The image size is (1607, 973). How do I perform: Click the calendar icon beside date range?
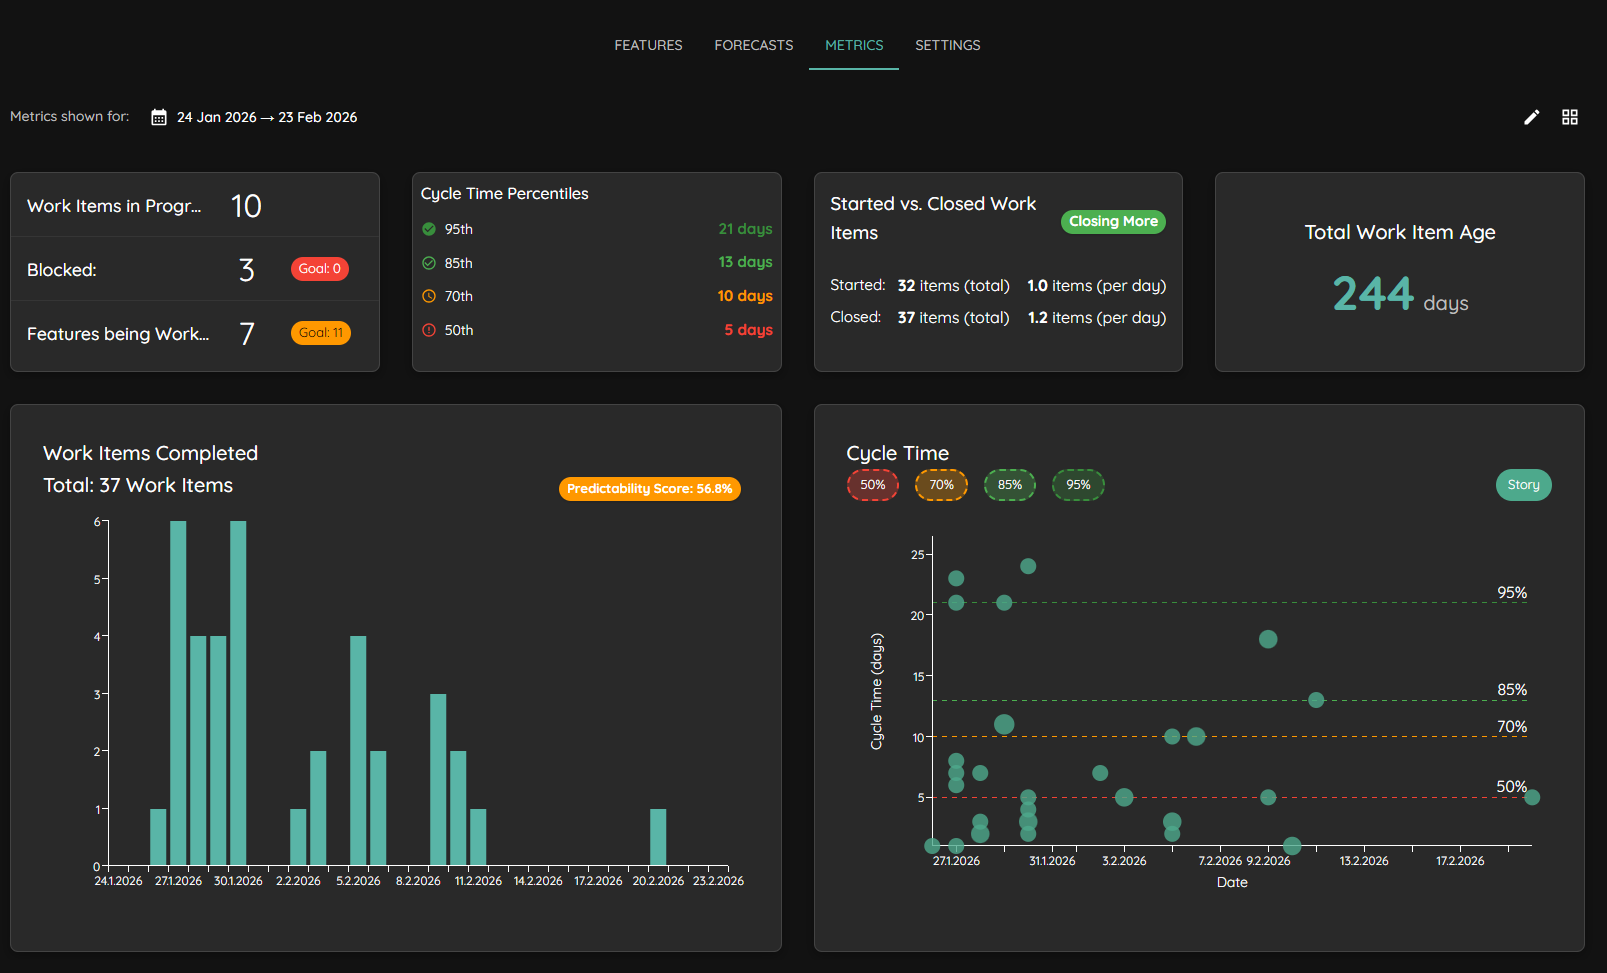tap(159, 117)
